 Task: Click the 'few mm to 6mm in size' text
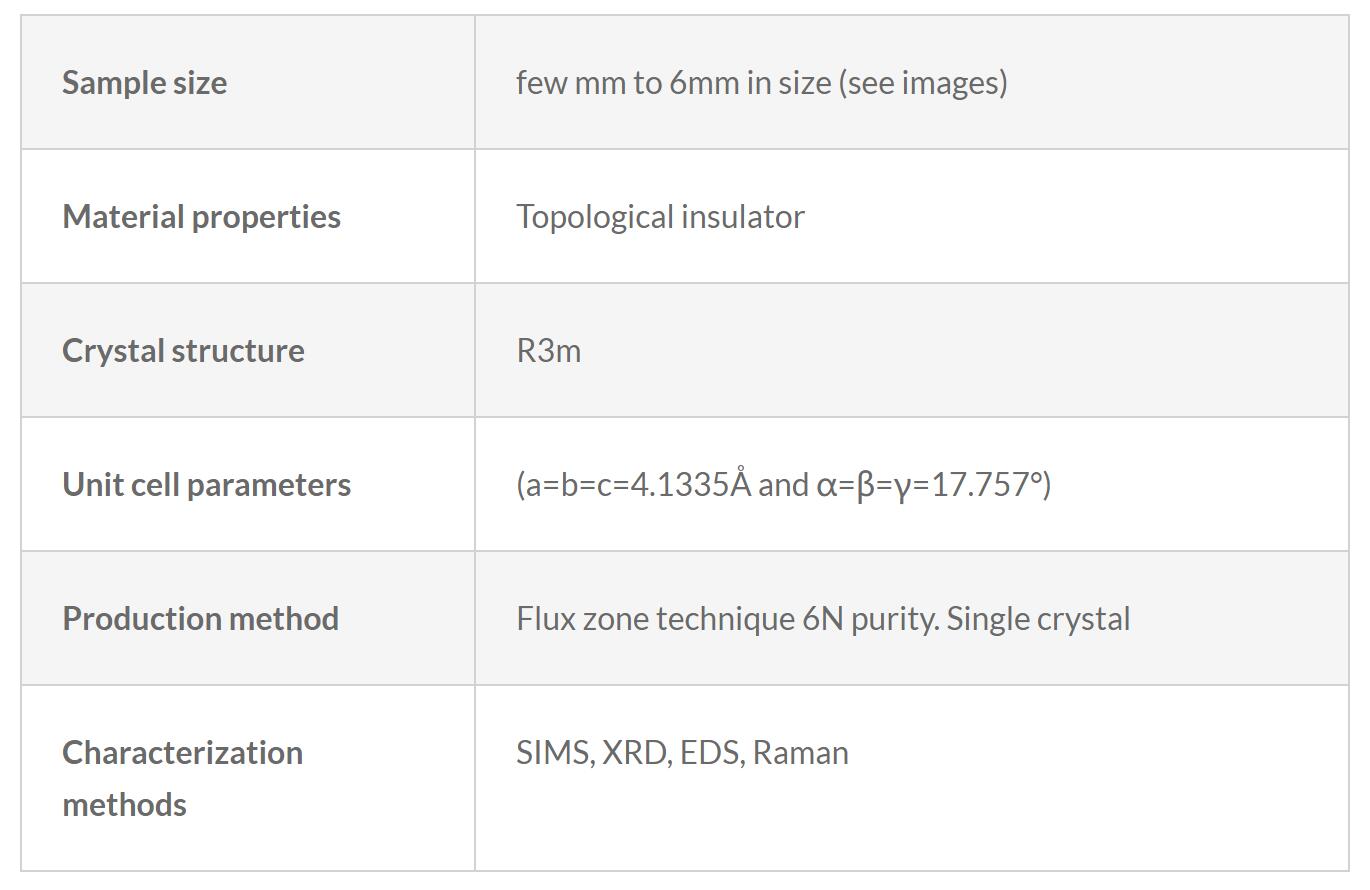click(x=675, y=82)
